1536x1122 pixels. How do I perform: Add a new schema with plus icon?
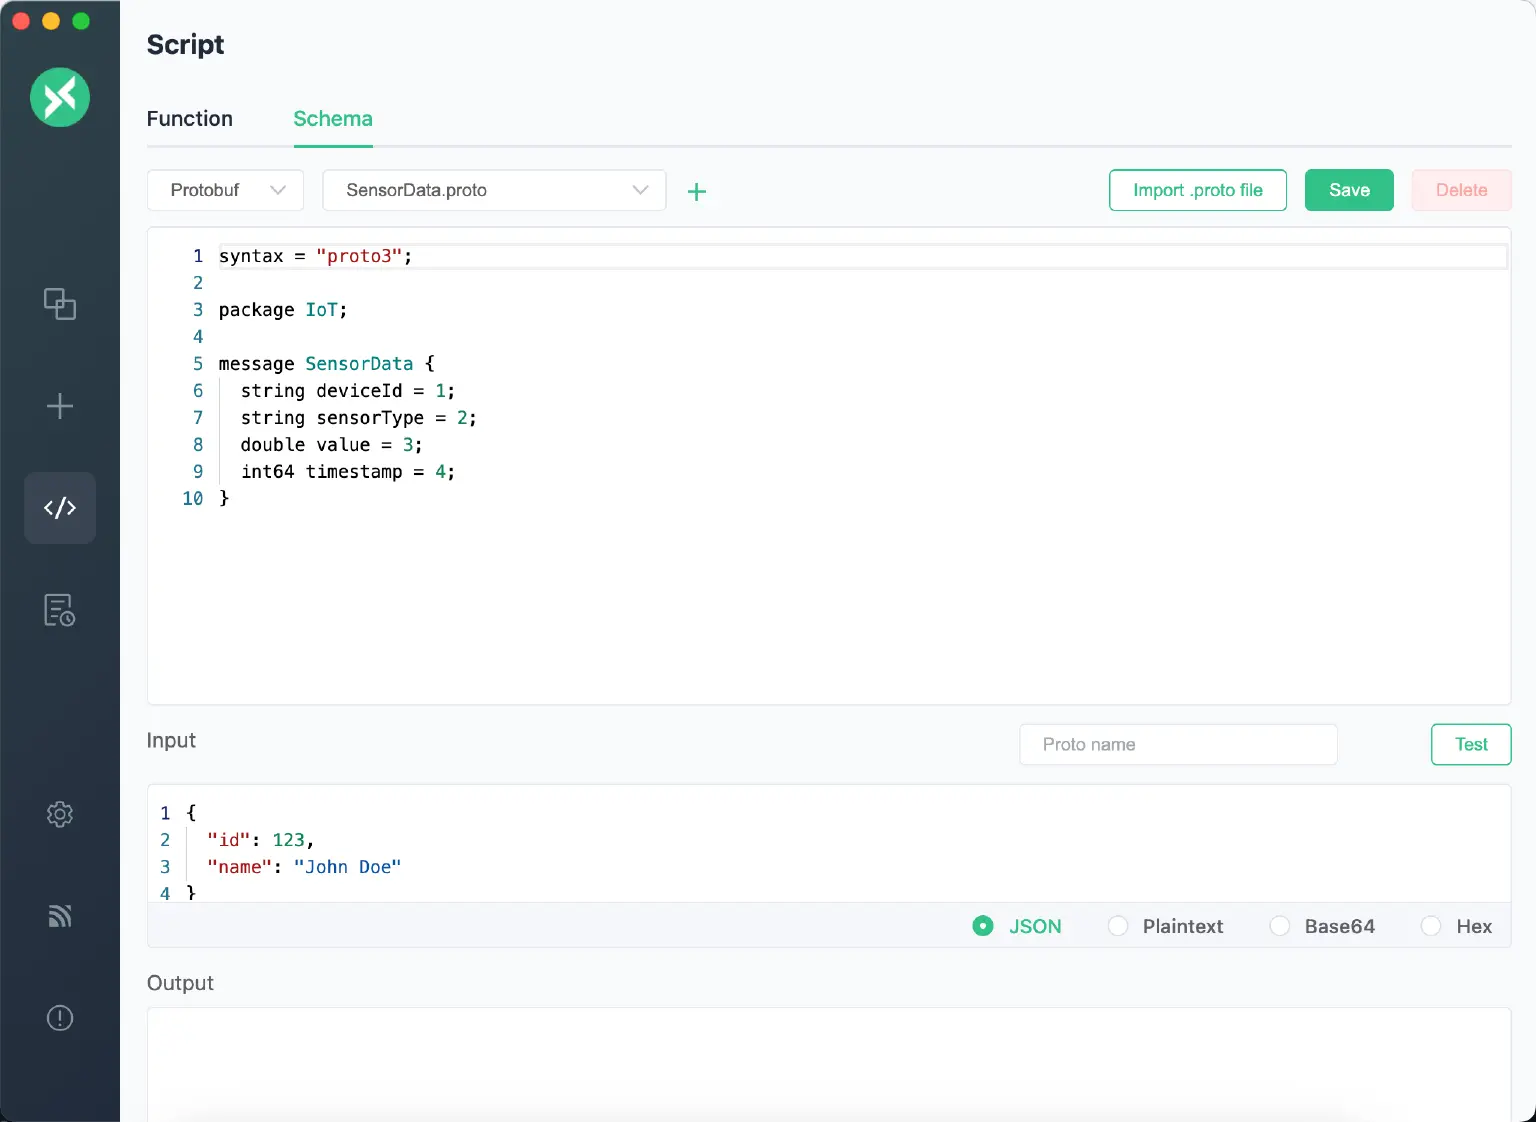pyautogui.click(x=697, y=192)
